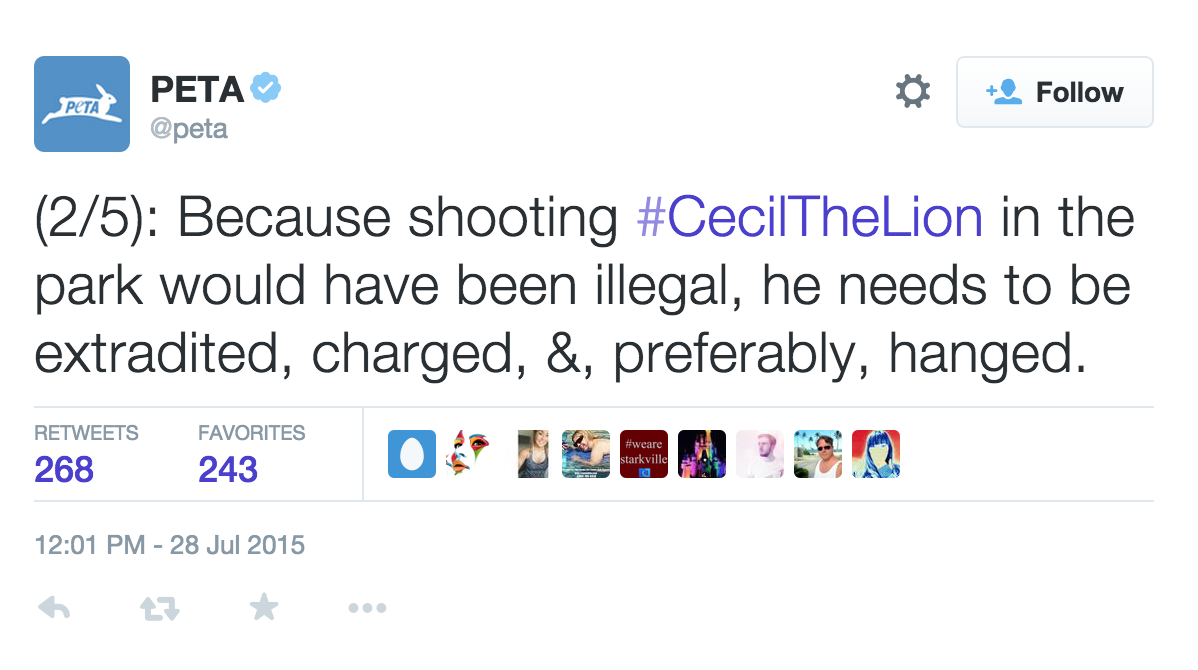Select the avatar of man in sunglasses
Viewport: 1198px width, 670px height.
(x=818, y=454)
